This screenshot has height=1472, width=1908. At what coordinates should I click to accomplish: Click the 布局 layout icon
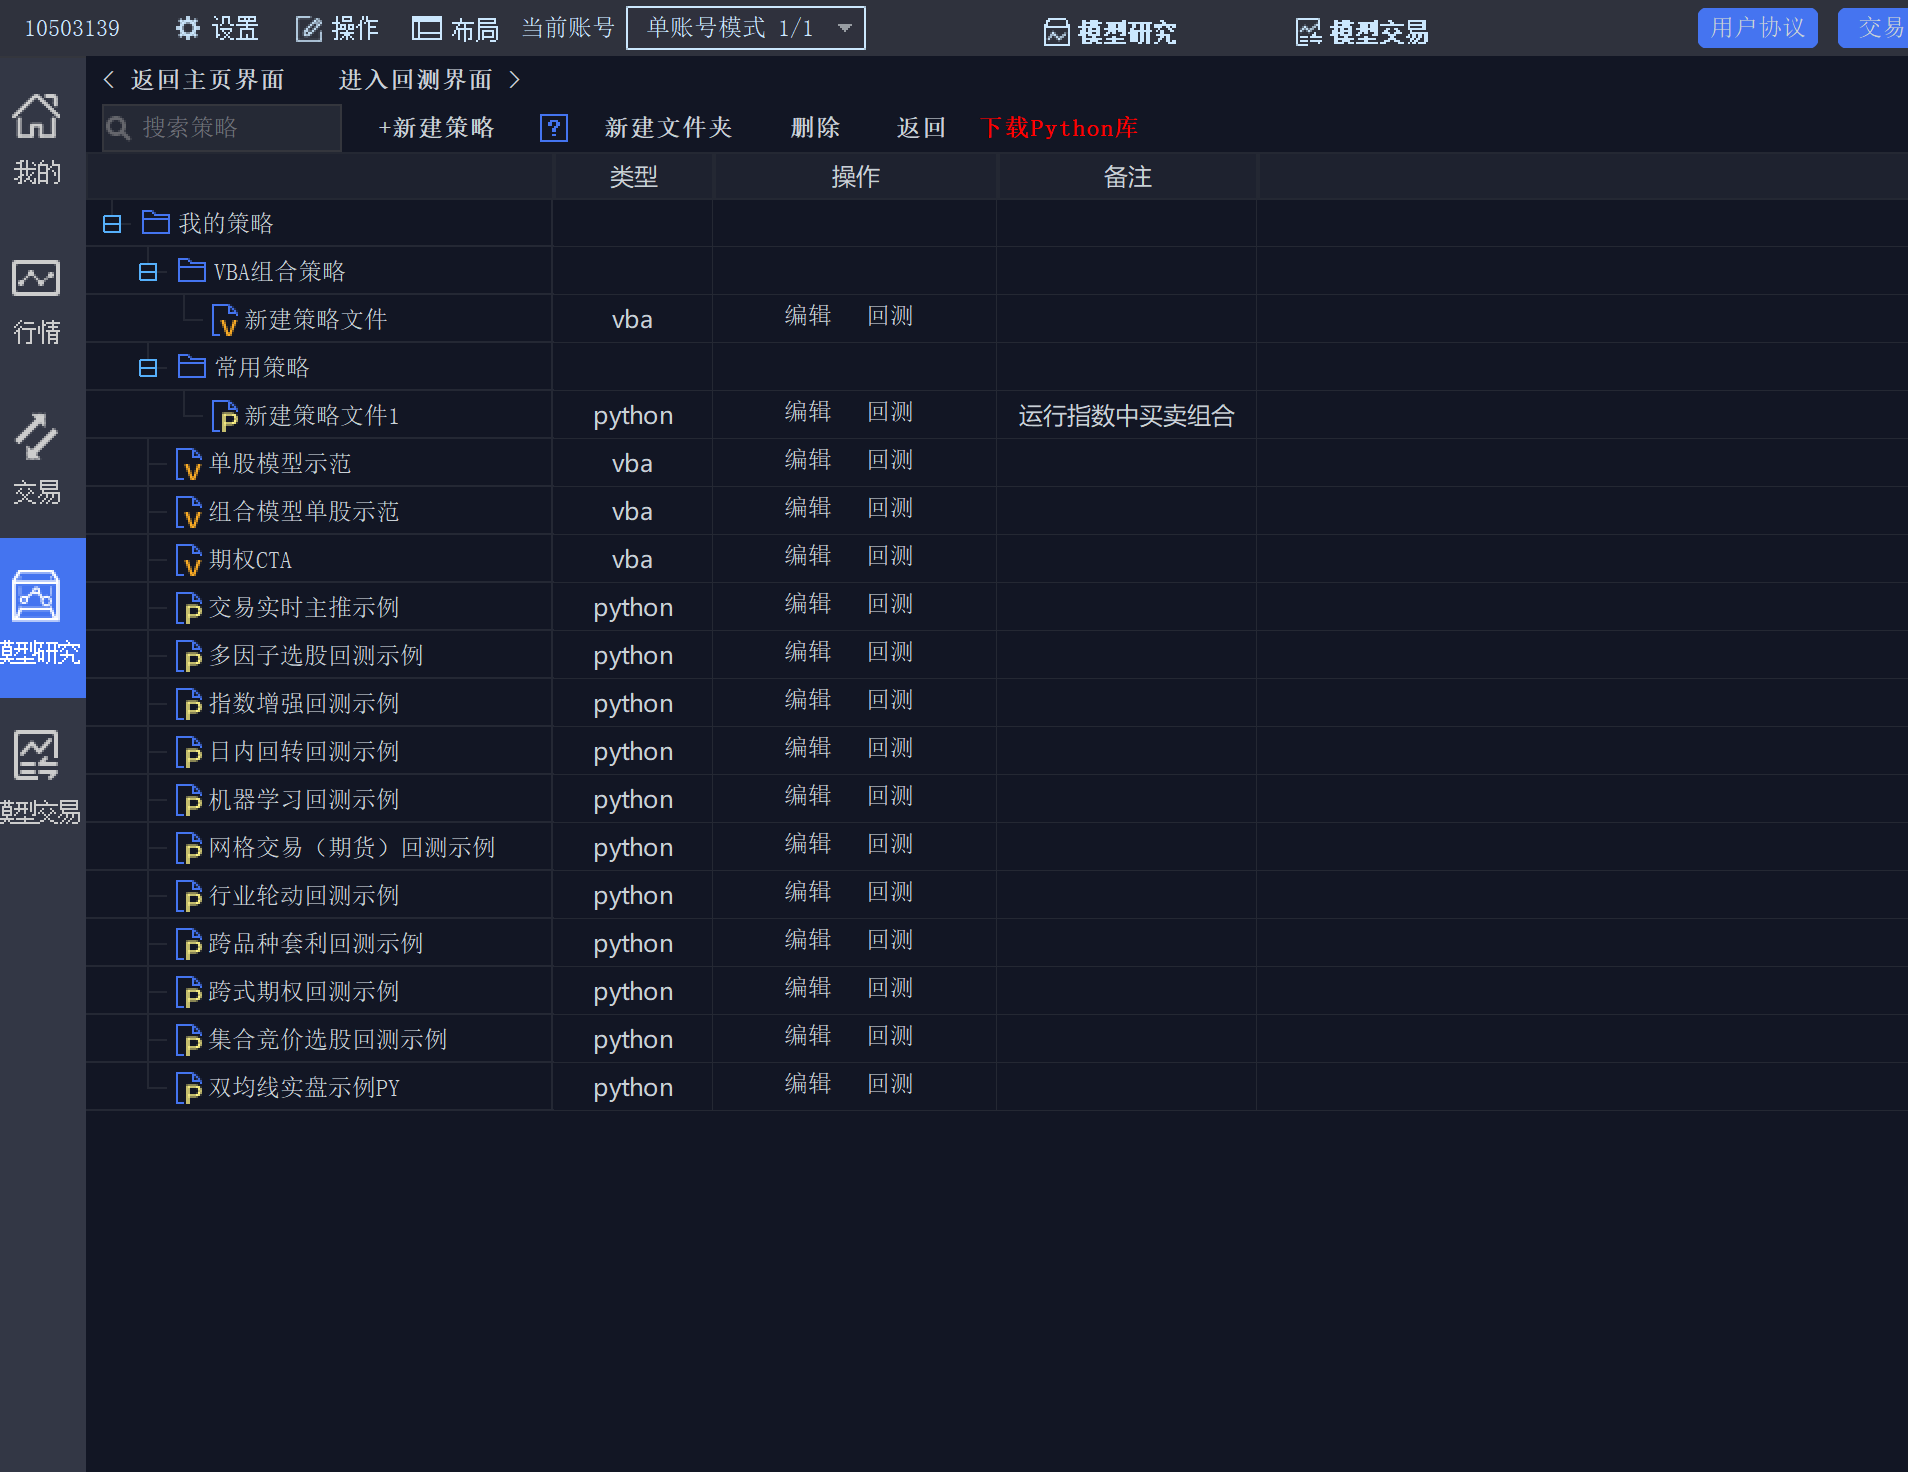(x=427, y=28)
